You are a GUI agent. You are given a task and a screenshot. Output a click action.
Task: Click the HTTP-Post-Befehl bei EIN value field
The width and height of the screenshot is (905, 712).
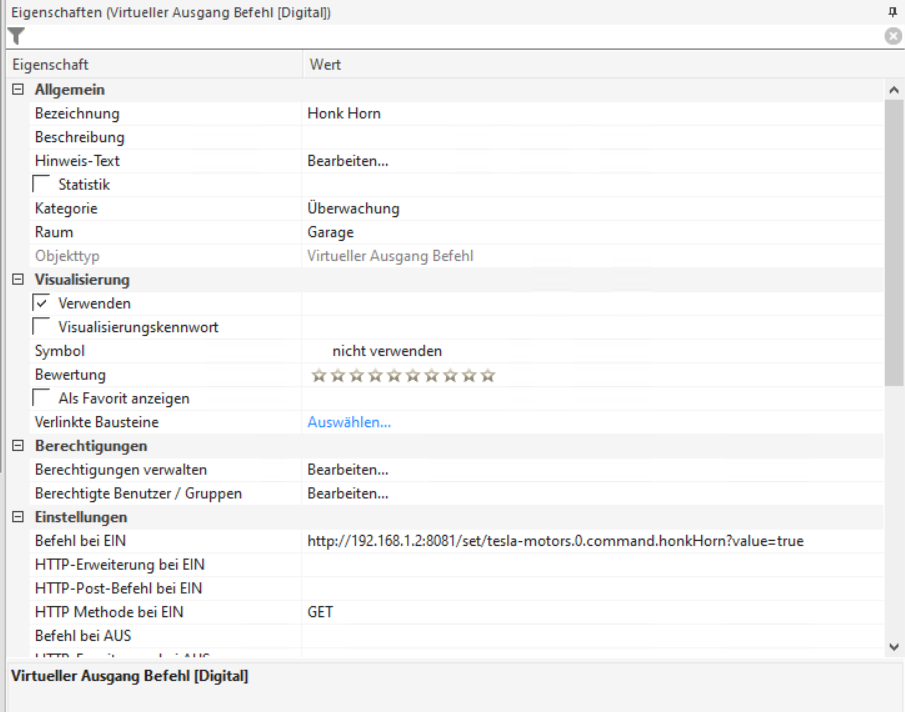[593, 588]
